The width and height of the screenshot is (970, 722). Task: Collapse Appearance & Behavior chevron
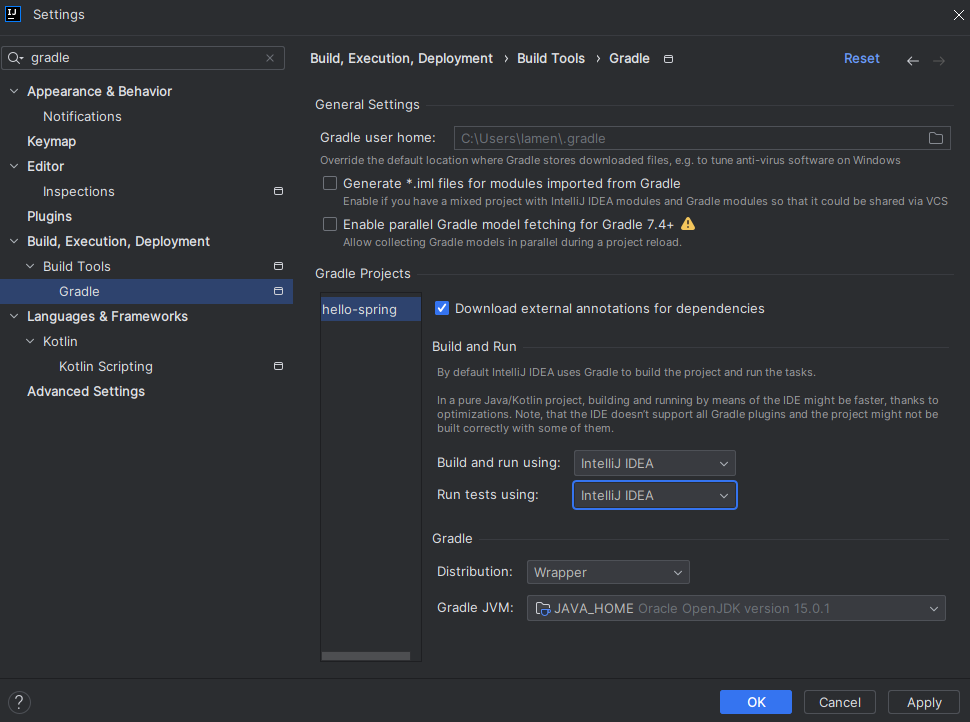pyautogui.click(x=14, y=91)
